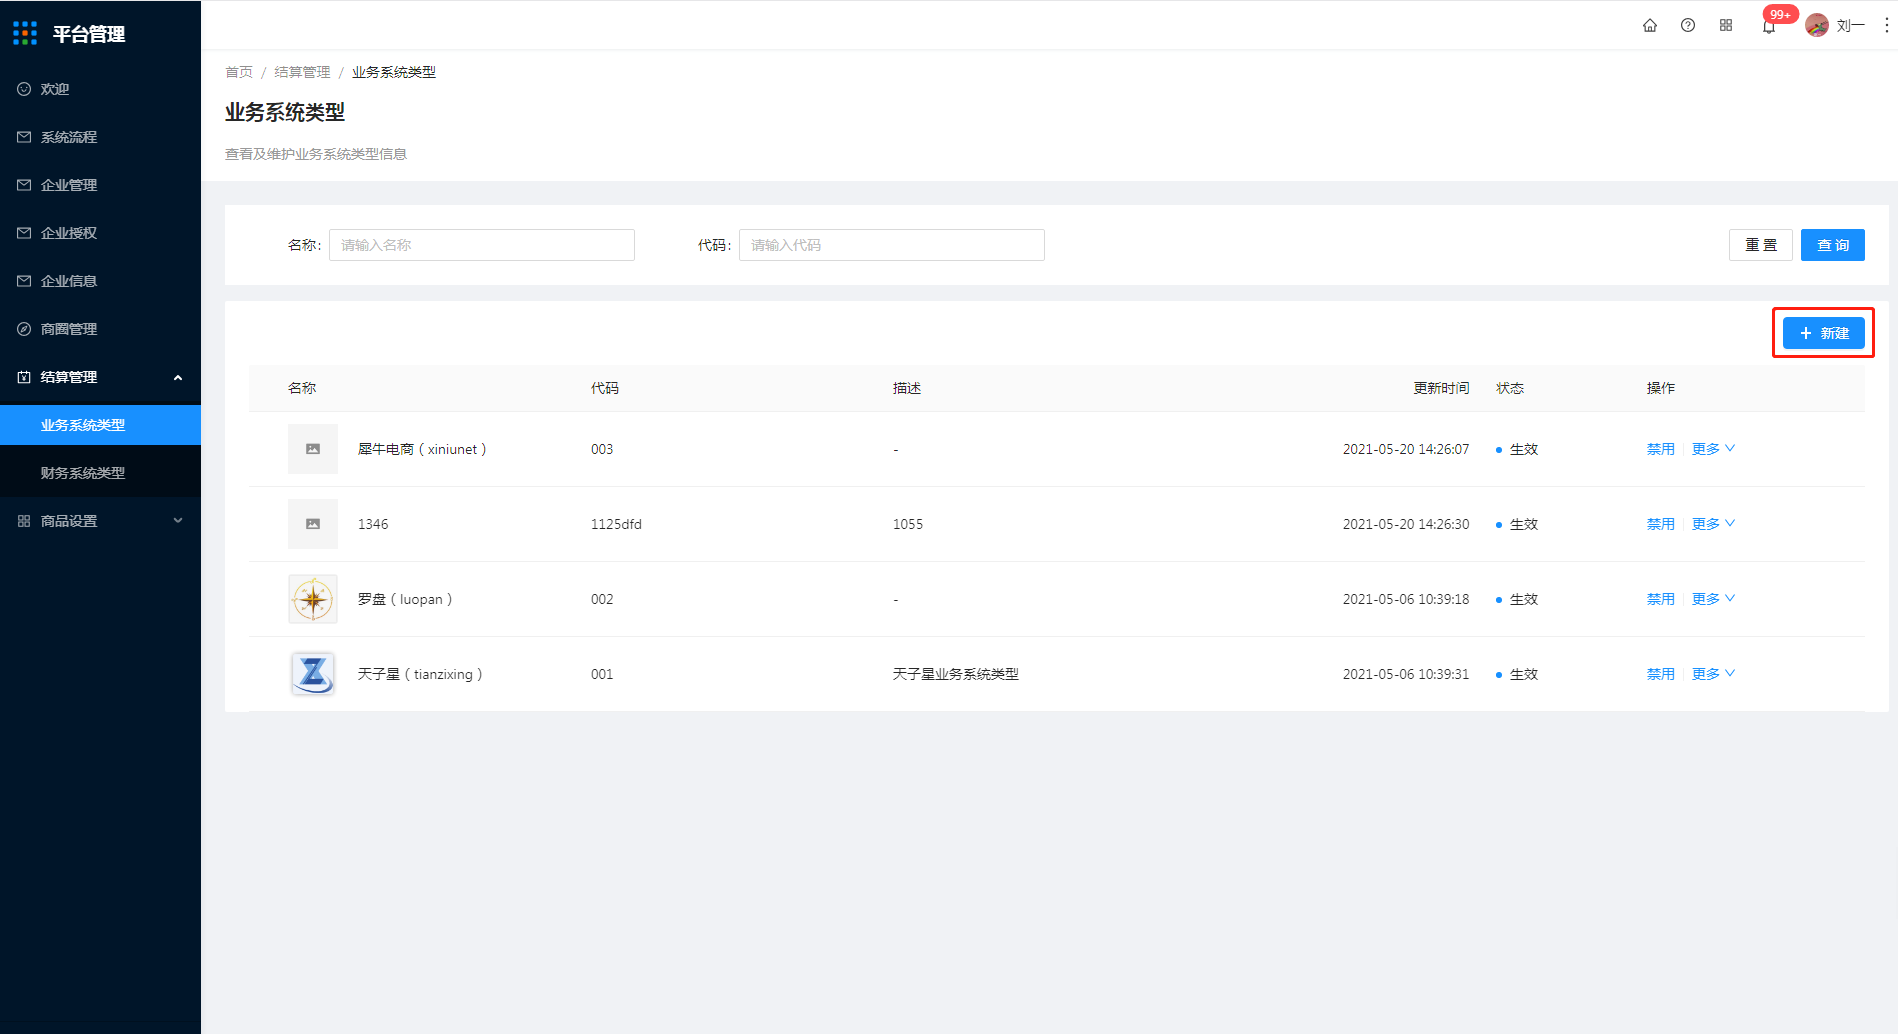Click the 结算管理 icon in sidebar
The image size is (1898, 1034).
tap(24, 377)
